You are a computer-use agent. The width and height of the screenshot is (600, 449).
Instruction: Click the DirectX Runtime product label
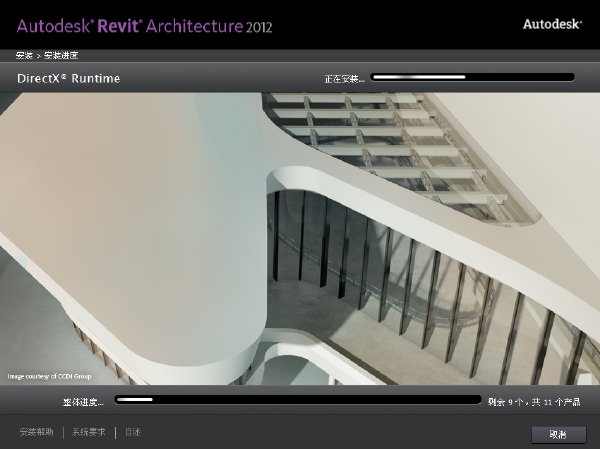point(68,78)
